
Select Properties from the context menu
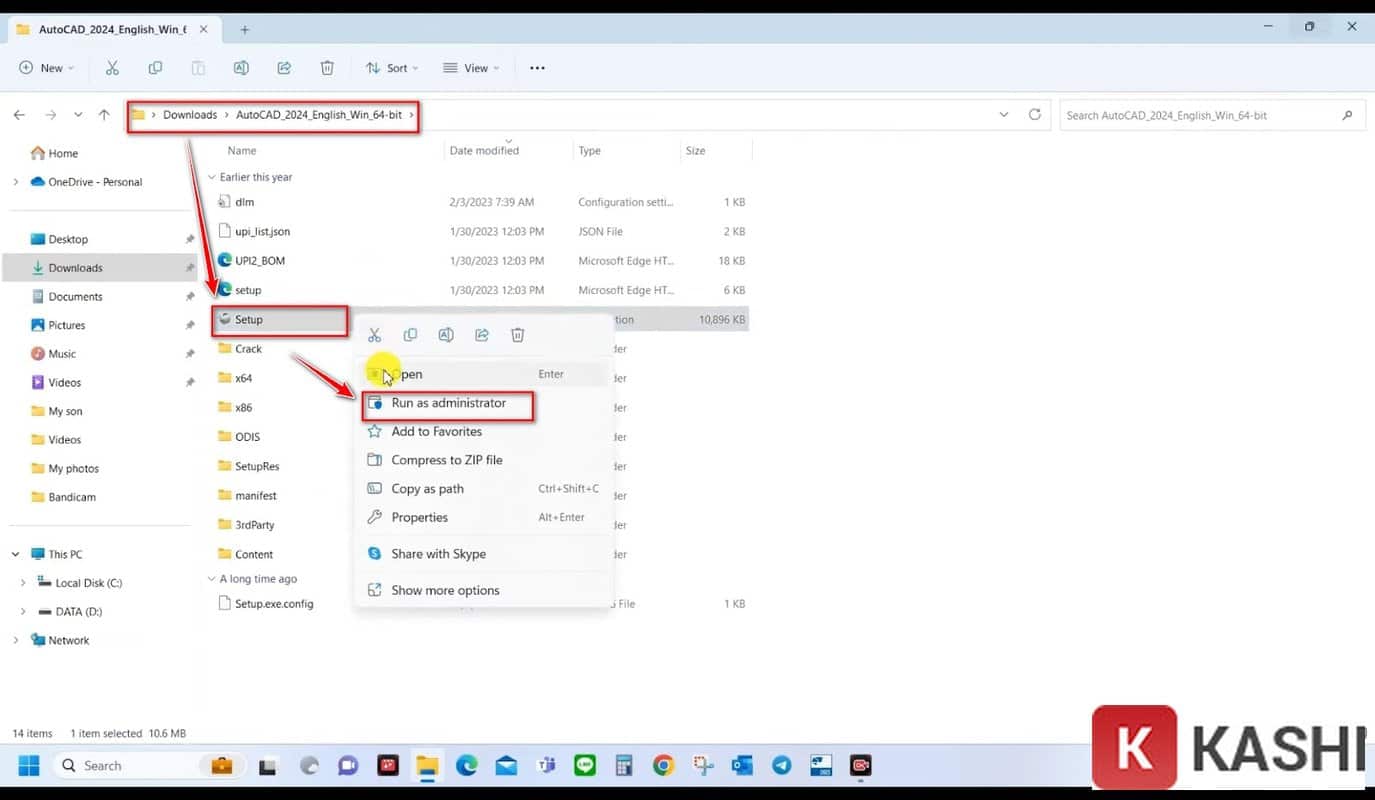pyautogui.click(x=419, y=517)
